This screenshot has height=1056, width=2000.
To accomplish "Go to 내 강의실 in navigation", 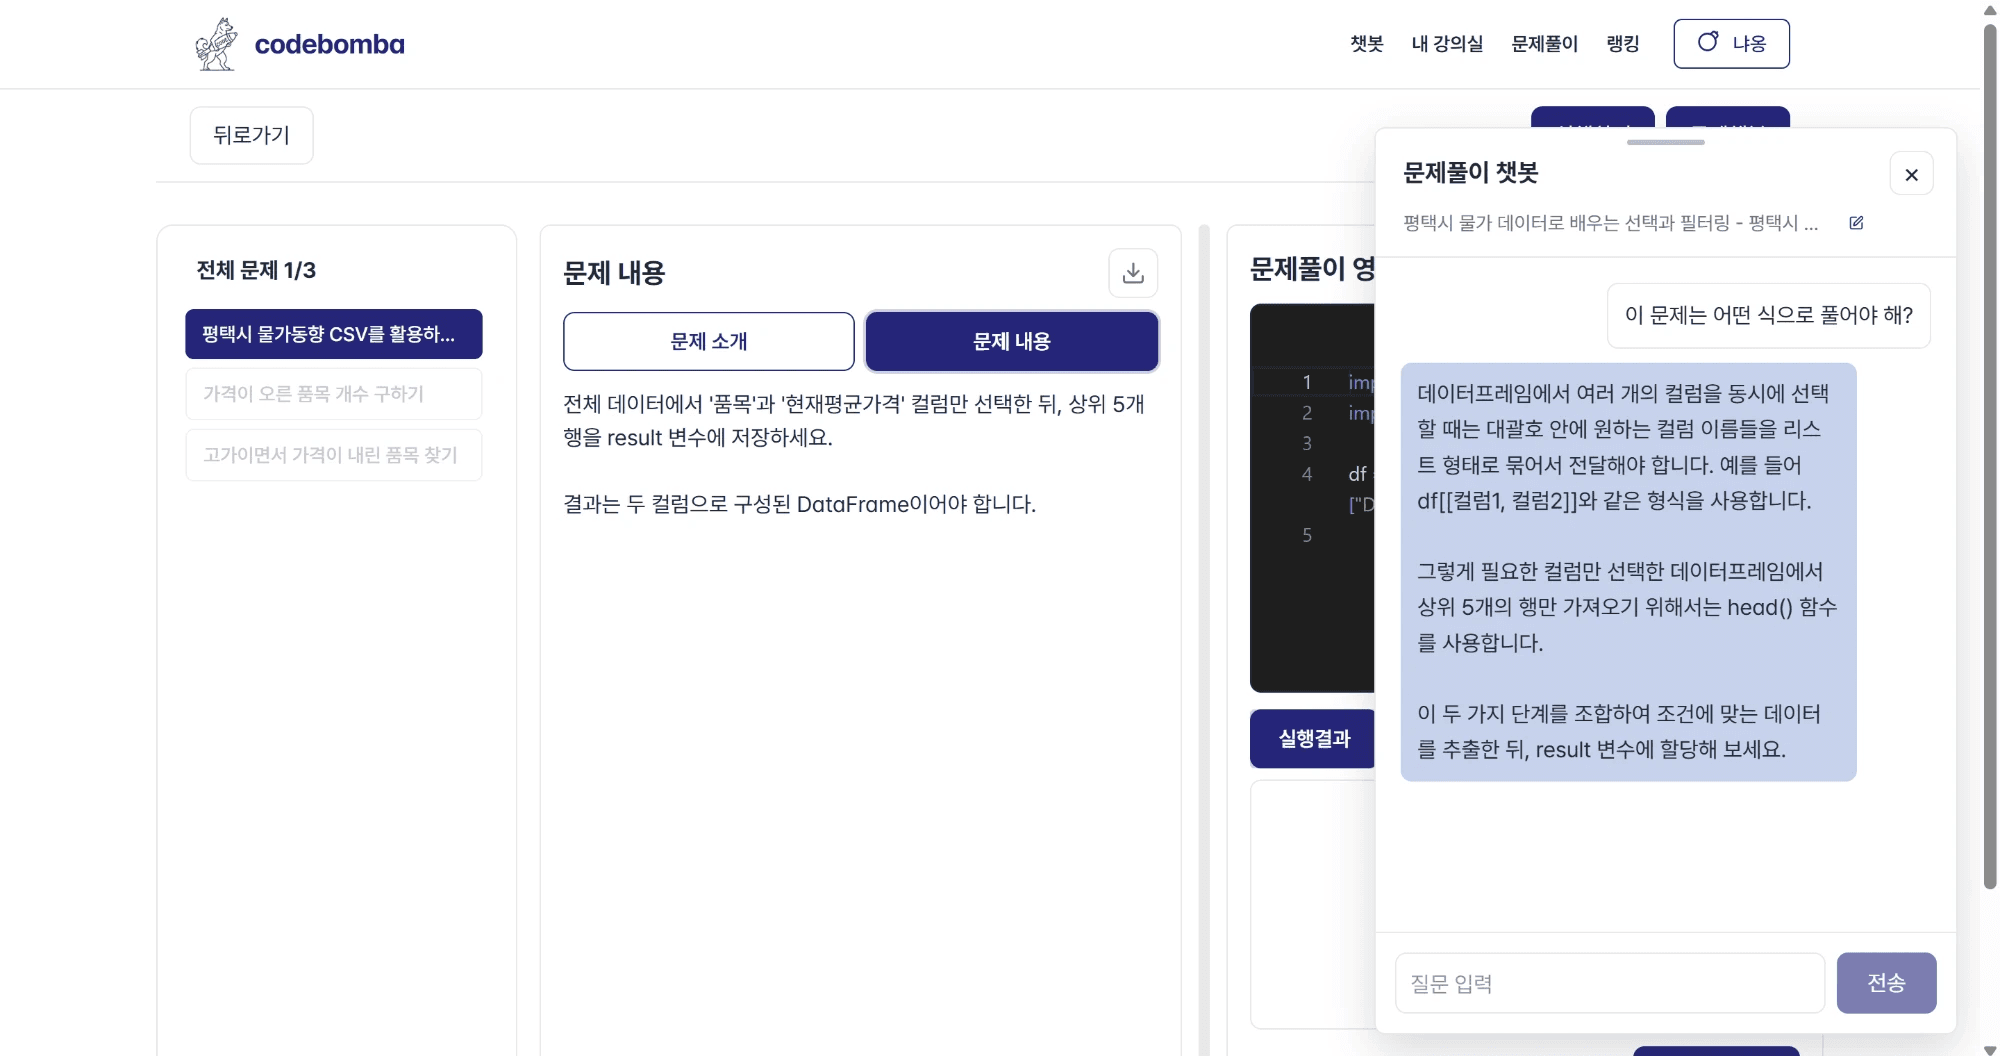I will (1447, 44).
